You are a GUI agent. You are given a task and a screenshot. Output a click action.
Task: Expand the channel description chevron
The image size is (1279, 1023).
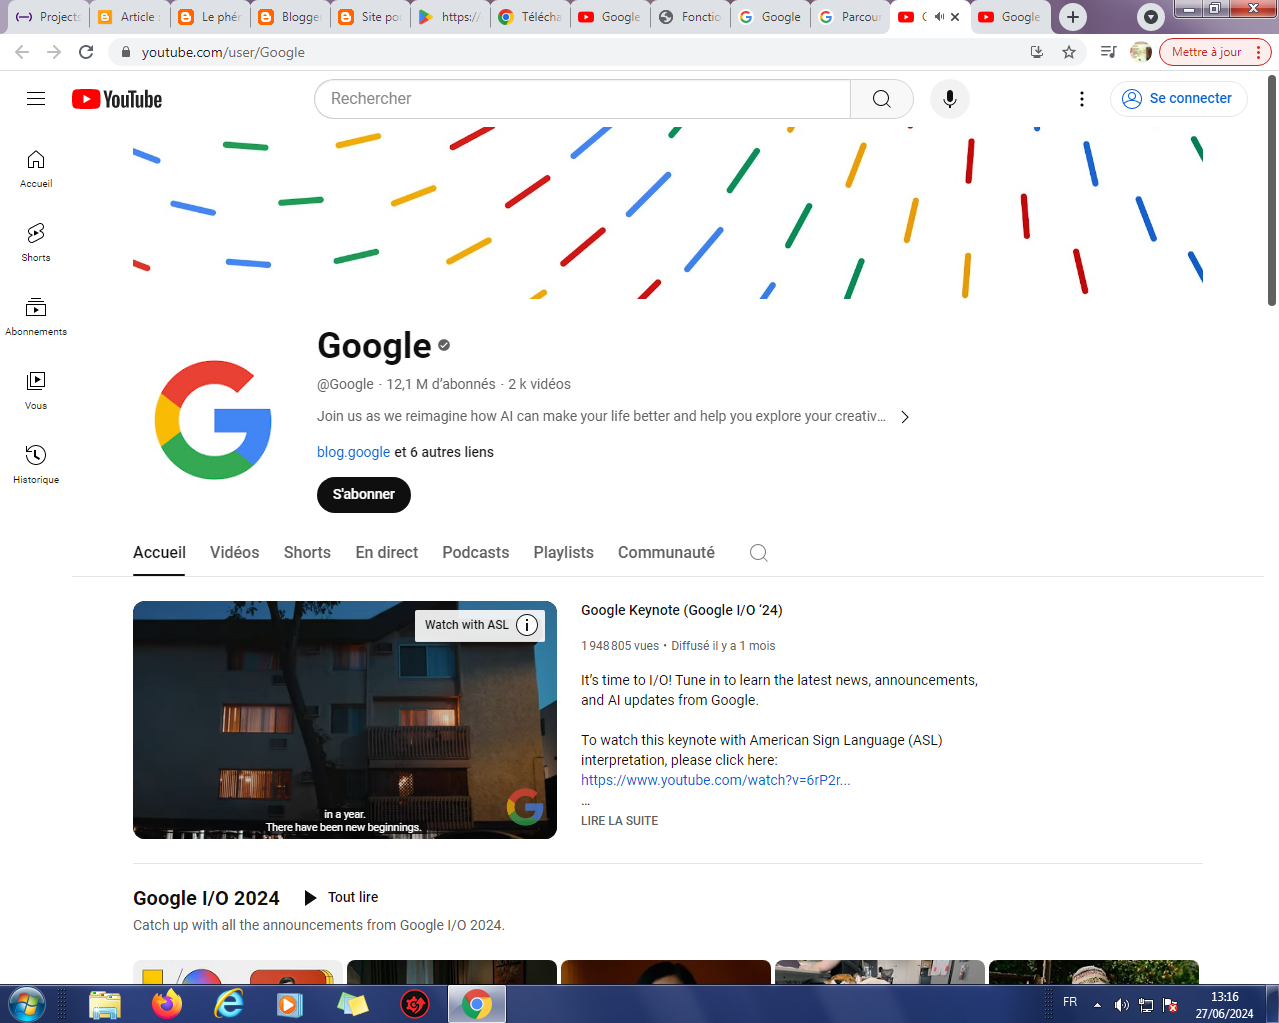pyautogui.click(x=905, y=417)
